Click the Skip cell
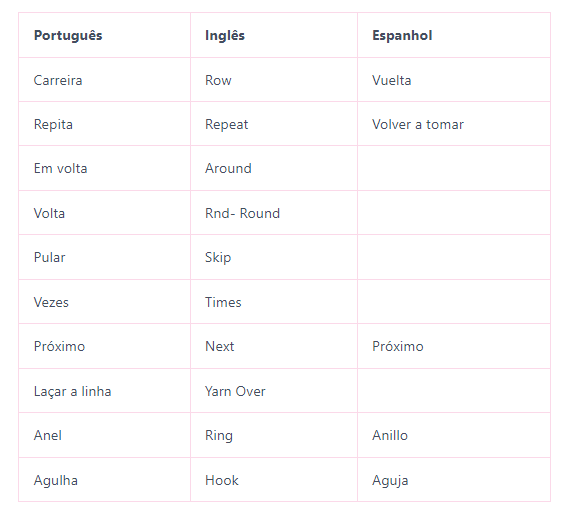 (274, 257)
